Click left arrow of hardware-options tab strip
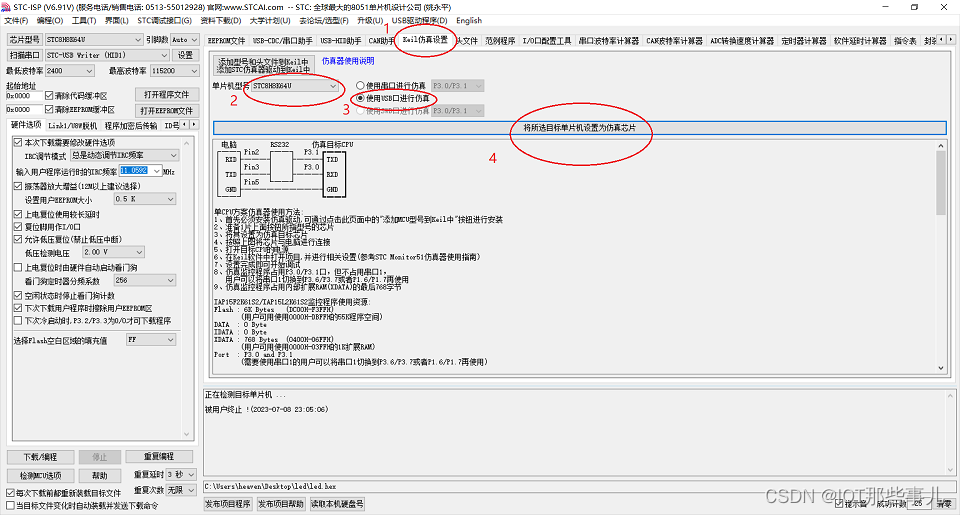Screen dimensions: 960x515 [x=185, y=125]
